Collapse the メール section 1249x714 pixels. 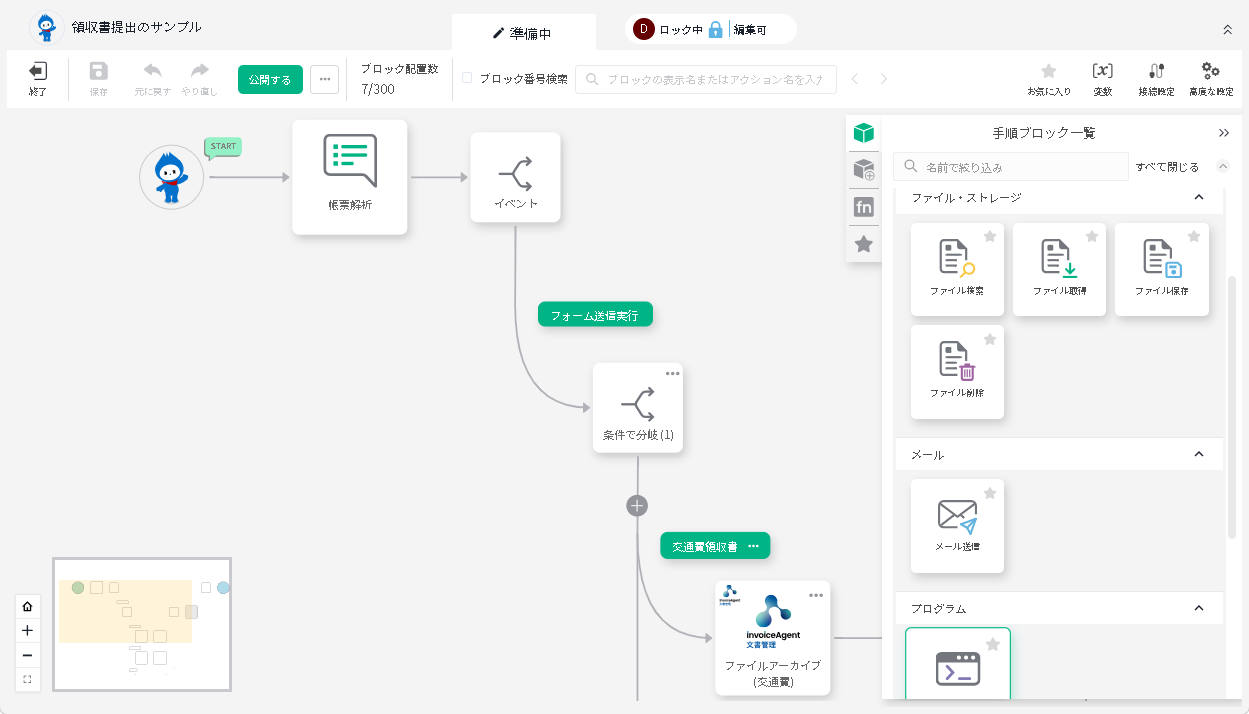(1199, 455)
